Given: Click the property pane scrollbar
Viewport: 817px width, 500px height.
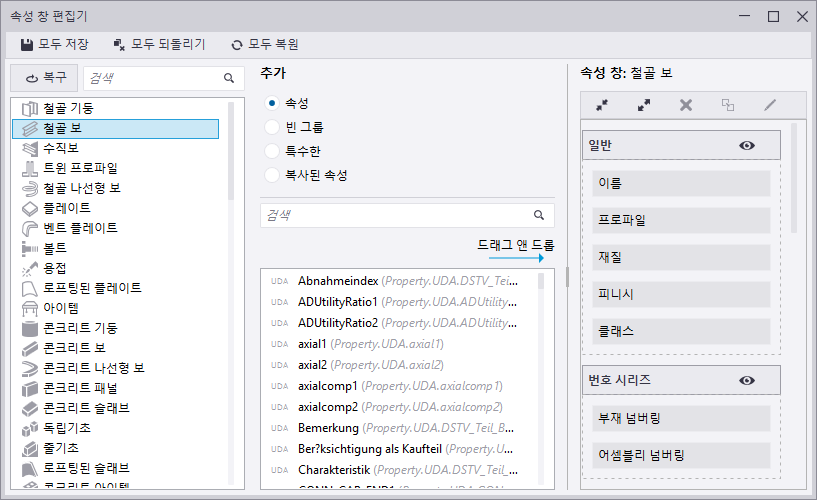Looking at the screenshot, I should pos(794,178).
